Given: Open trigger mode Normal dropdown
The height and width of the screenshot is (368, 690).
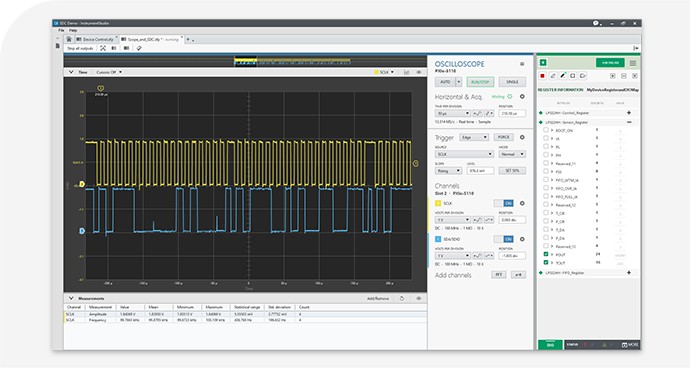Looking at the screenshot, I should point(512,154).
